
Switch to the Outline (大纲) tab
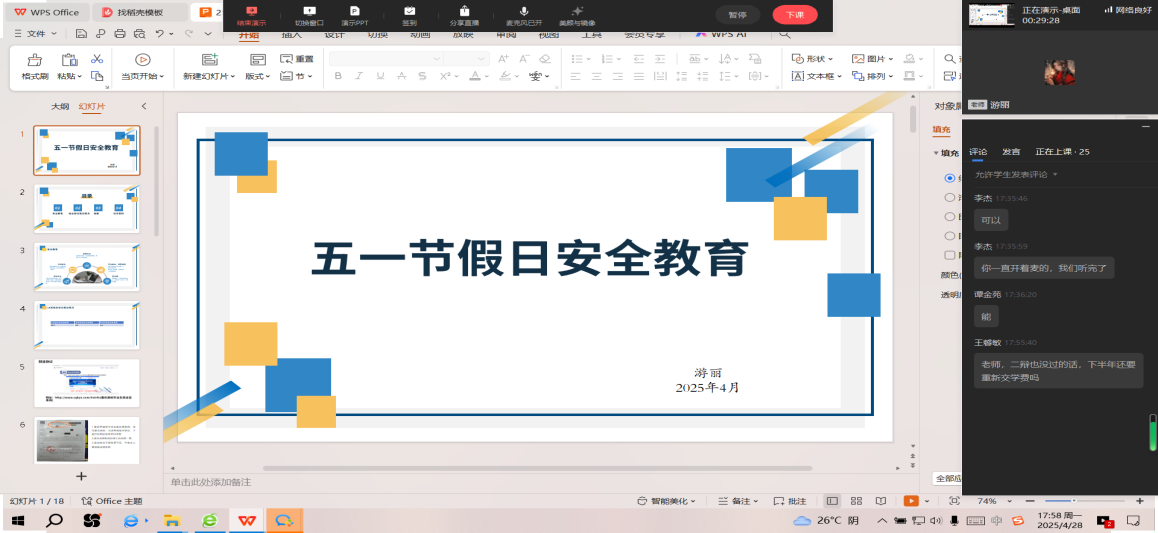pyautogui.click(x=60, y=106)
